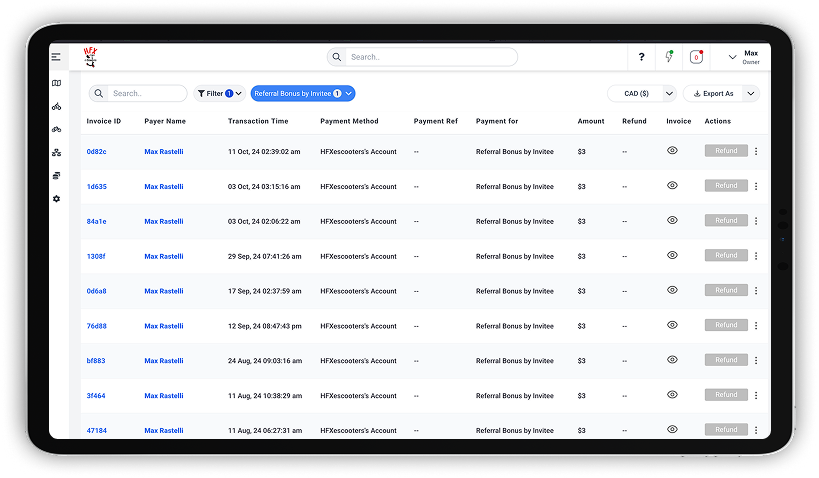Open invoice link 1308f
Screen dimensions: 819x478
(x=96, y=257)
